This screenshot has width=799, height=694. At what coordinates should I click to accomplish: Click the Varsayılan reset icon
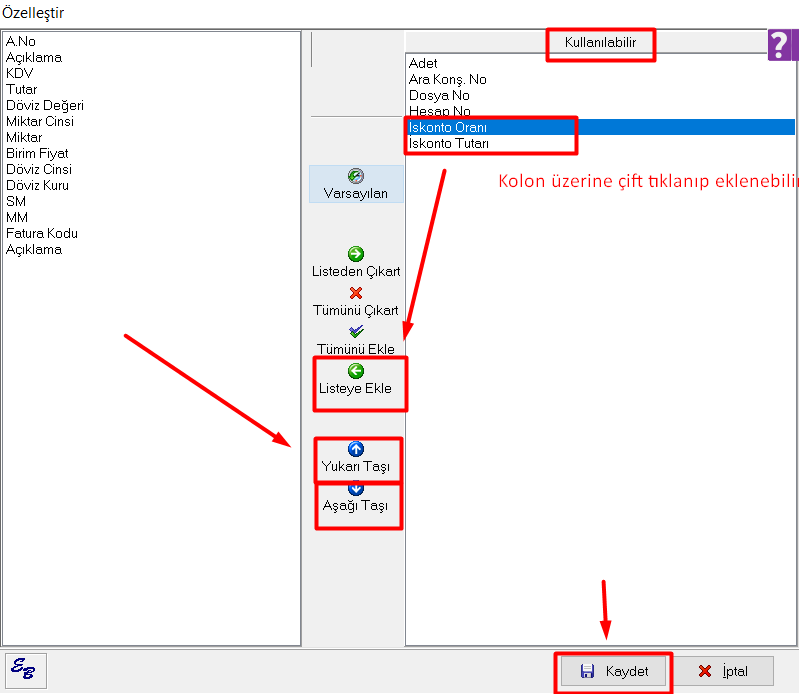(x=356, y=176)
